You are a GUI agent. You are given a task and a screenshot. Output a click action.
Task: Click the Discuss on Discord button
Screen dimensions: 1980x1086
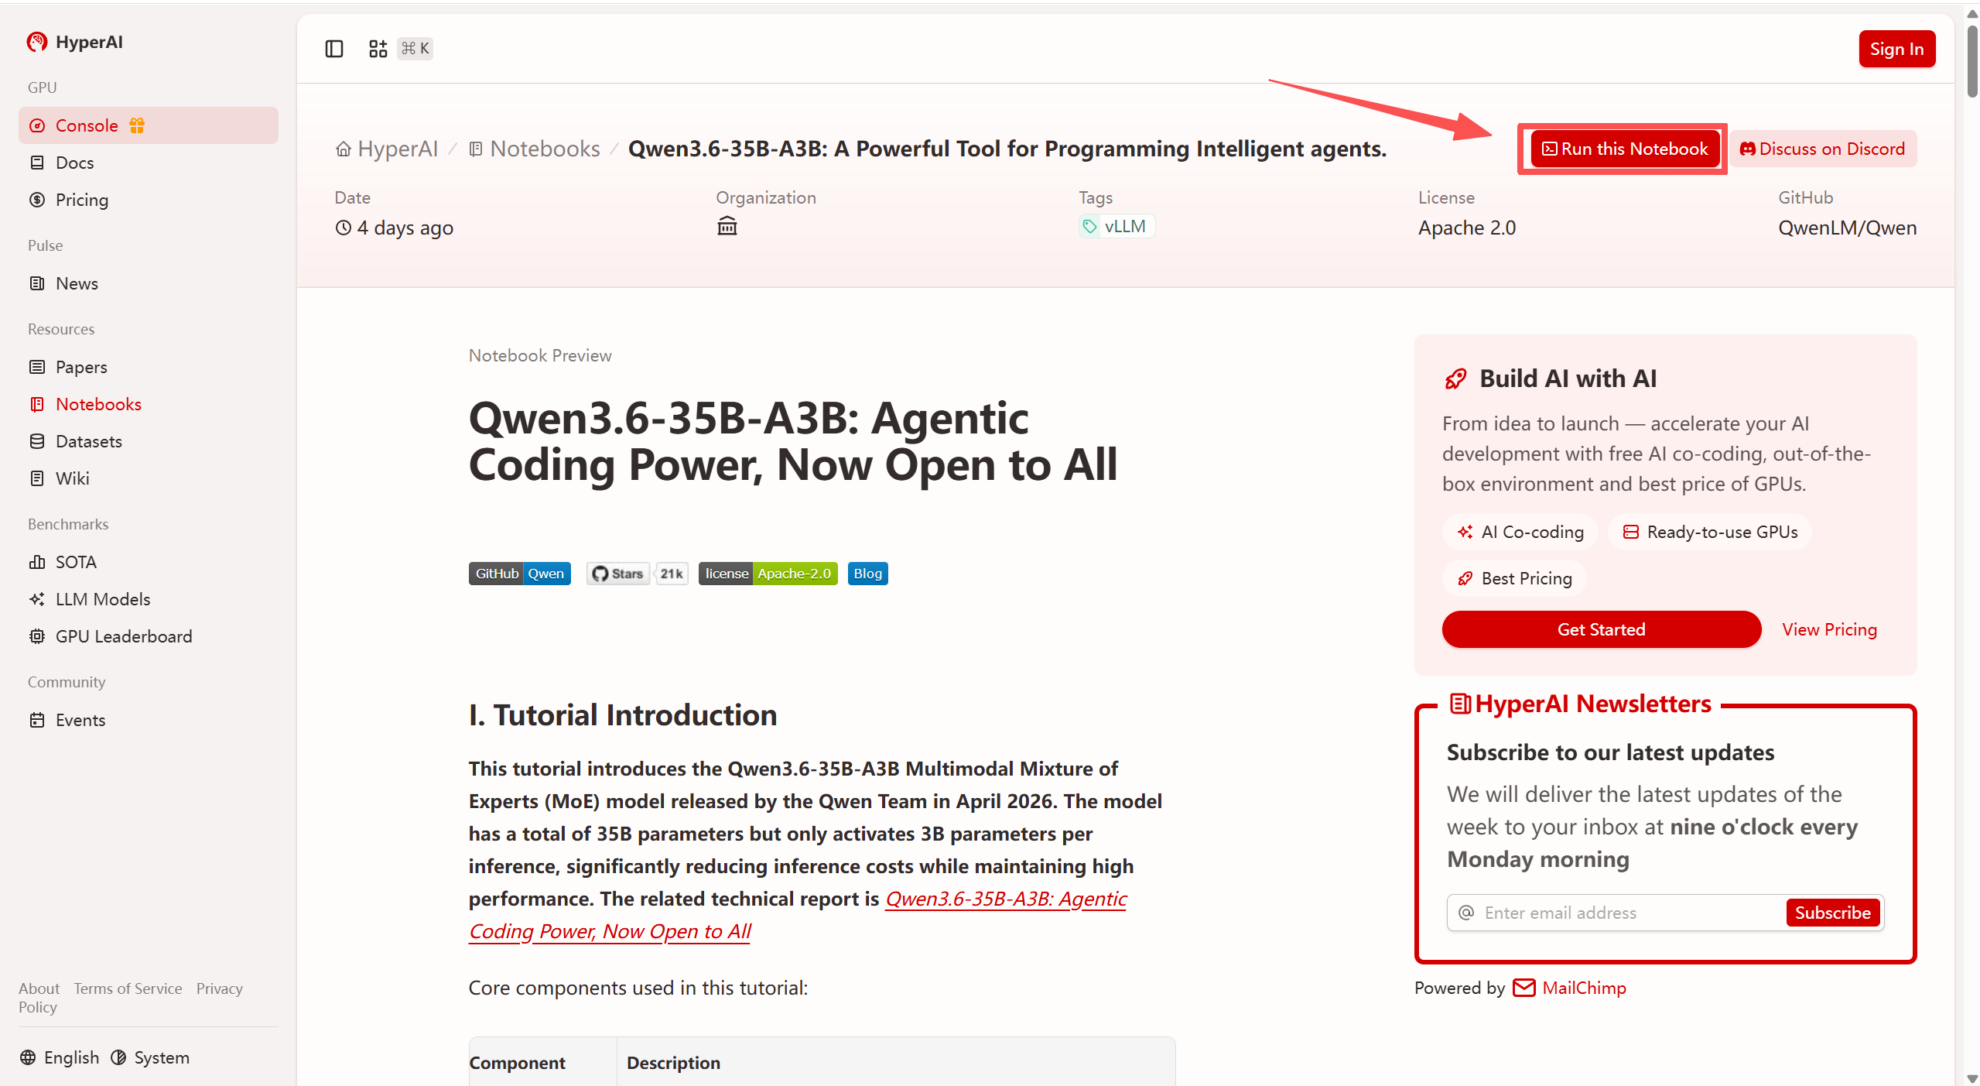[x=1823, y=149]
